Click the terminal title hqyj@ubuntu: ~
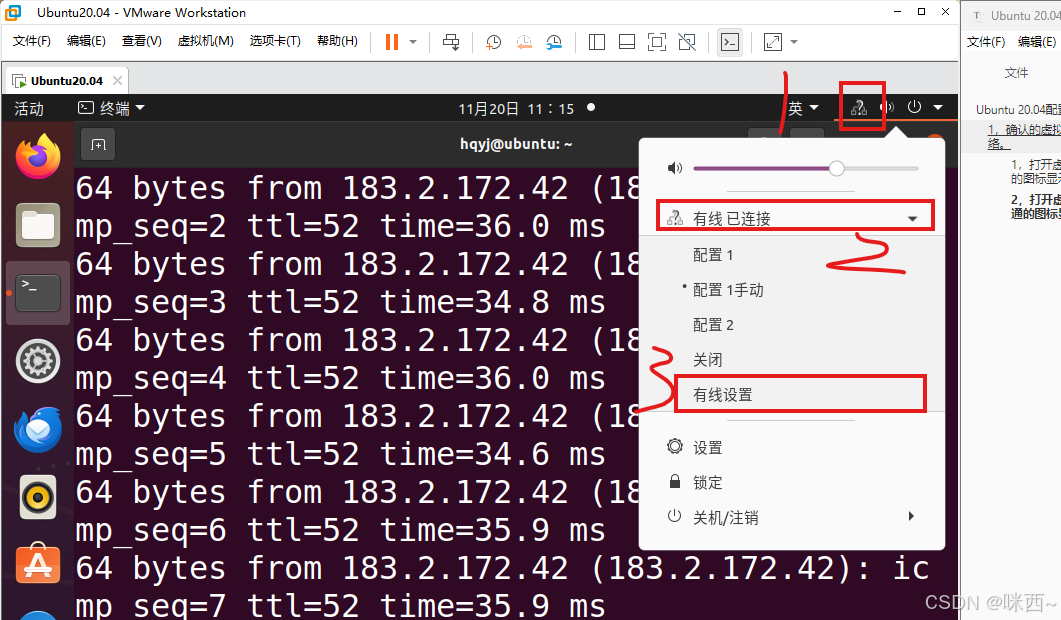Screen dimensions: 1061x620 516,144
